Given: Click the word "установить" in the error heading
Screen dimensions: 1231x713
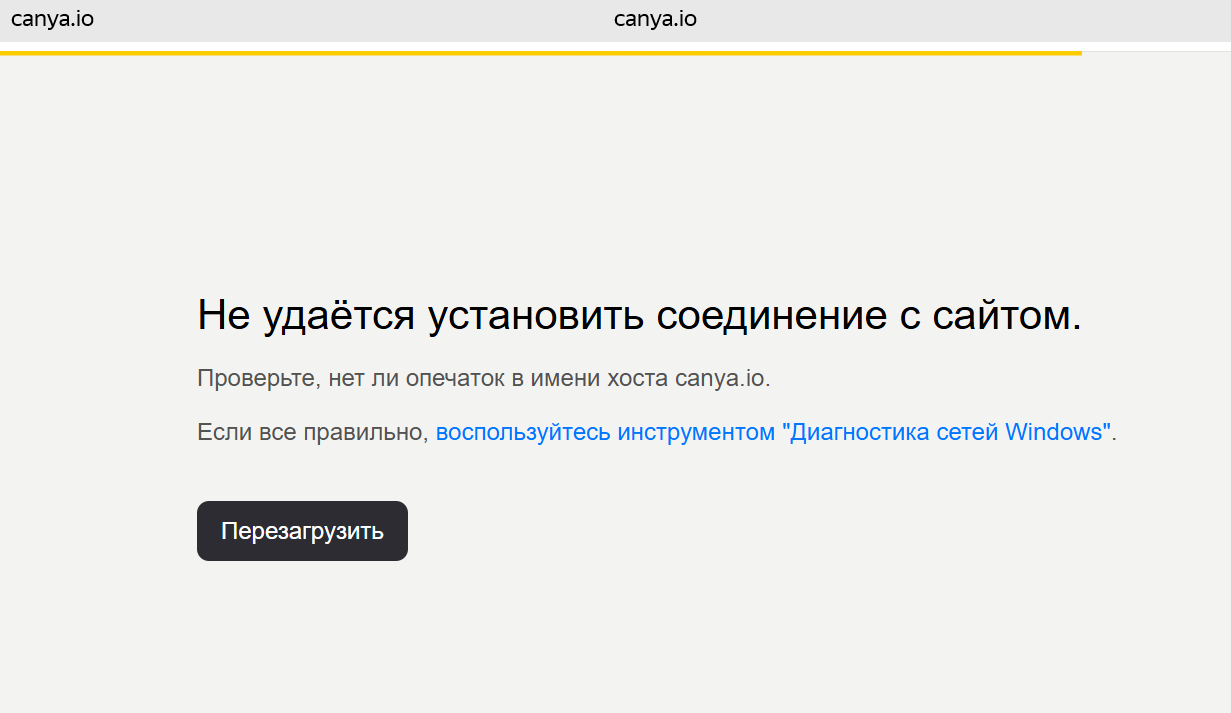Looking at the screenshot, I should click(x=537, y=316).
